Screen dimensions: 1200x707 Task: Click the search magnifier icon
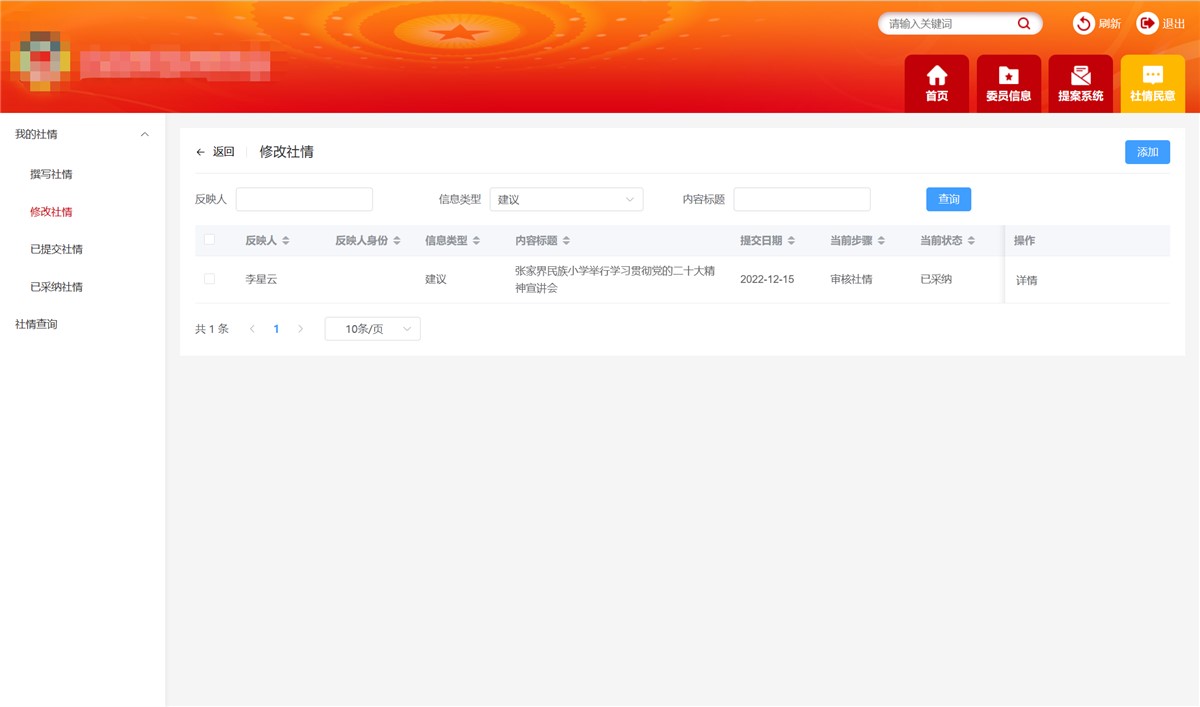tap(1024, 23)
